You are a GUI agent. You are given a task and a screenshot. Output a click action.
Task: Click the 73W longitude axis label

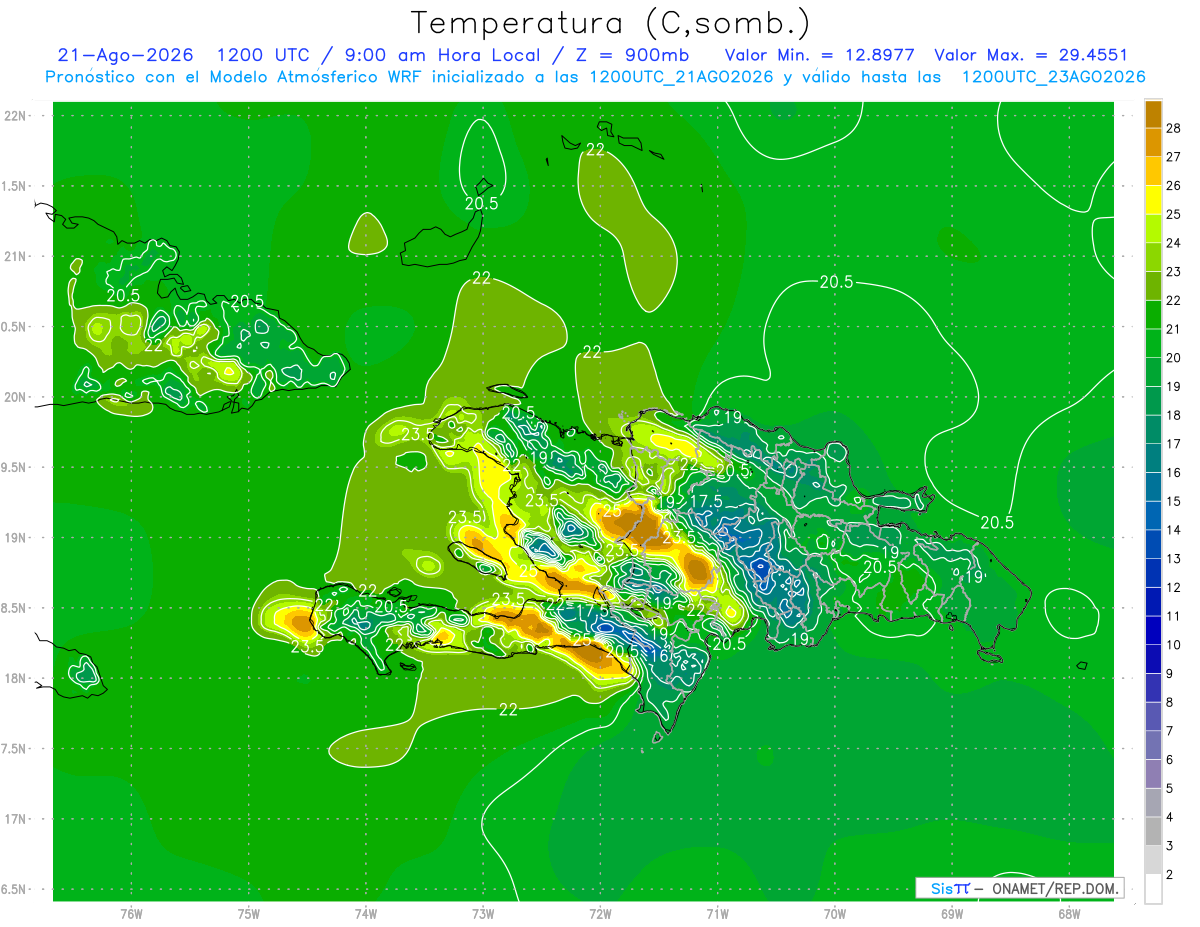point(483,913)
